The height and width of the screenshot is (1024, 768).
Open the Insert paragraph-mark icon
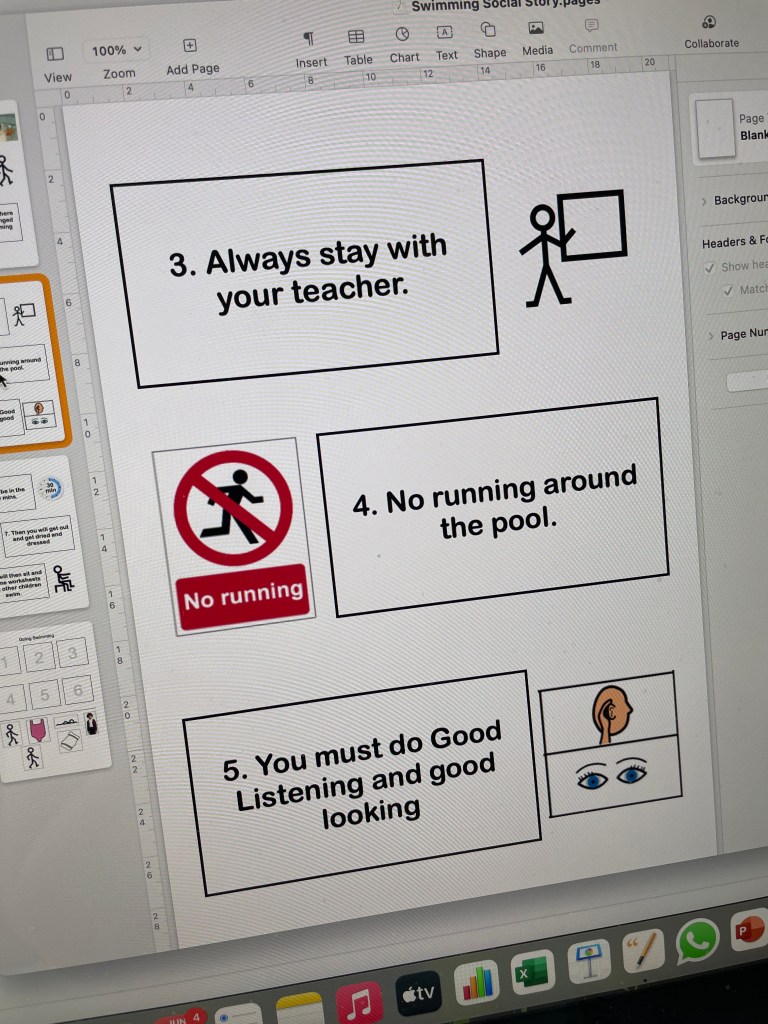point(309,38)
